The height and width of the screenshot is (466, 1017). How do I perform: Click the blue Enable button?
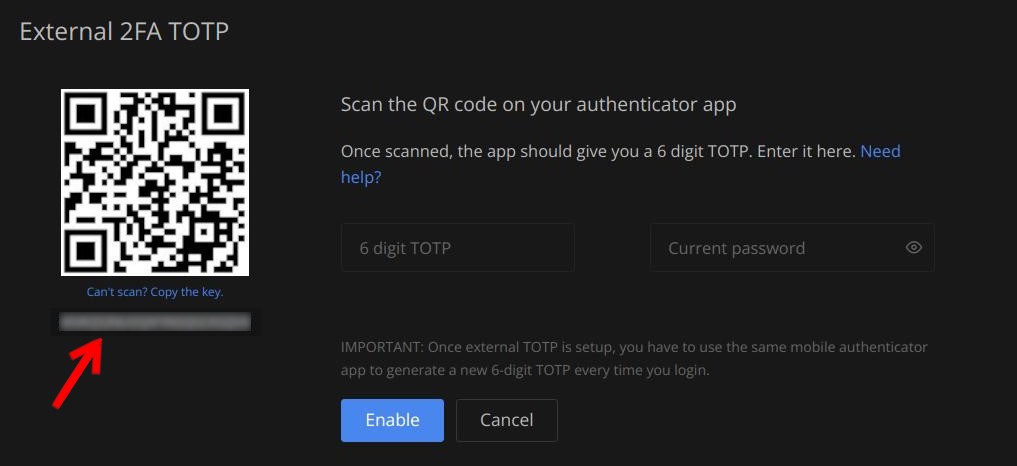coord(392,420)
